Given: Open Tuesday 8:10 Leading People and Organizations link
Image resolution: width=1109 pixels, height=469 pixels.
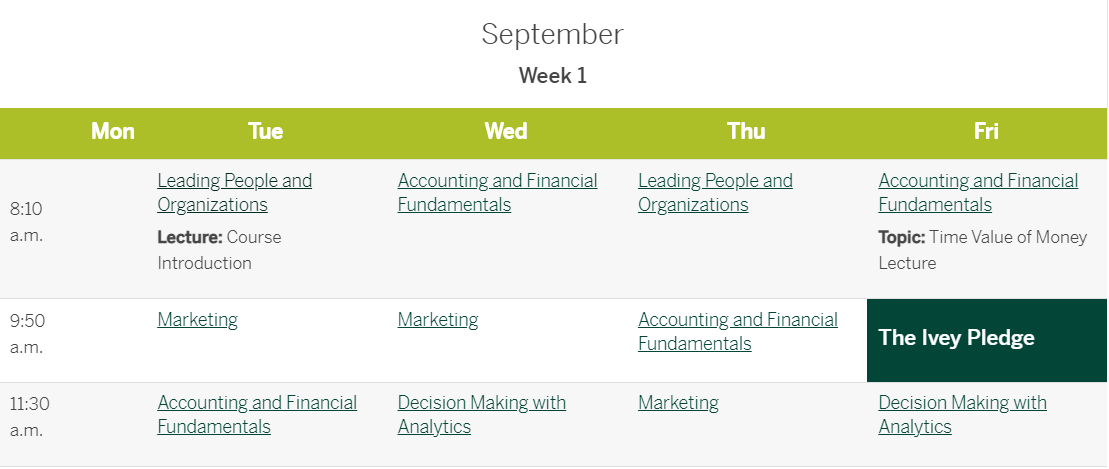Looking at the screenshot, I should tap(234, 192).
